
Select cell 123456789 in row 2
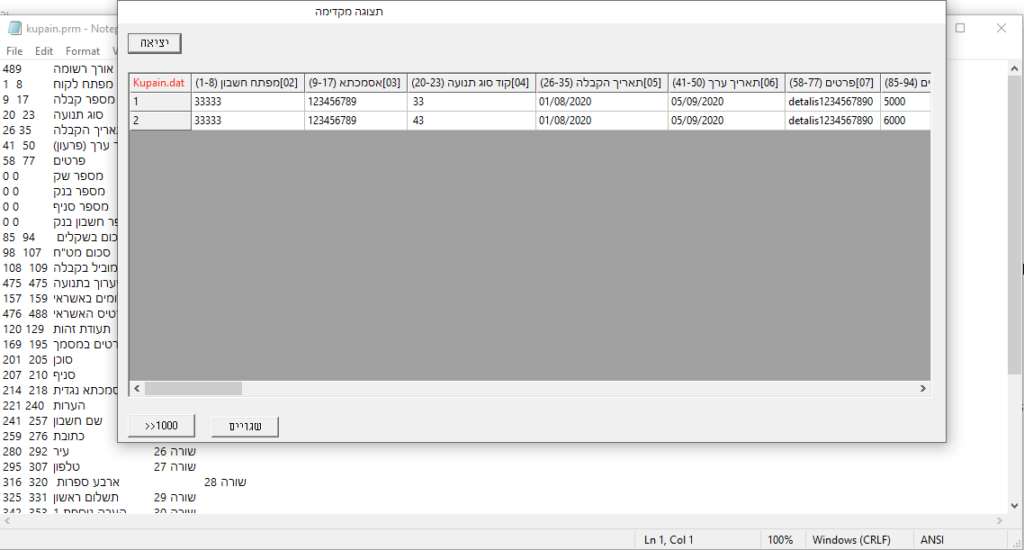355,121
